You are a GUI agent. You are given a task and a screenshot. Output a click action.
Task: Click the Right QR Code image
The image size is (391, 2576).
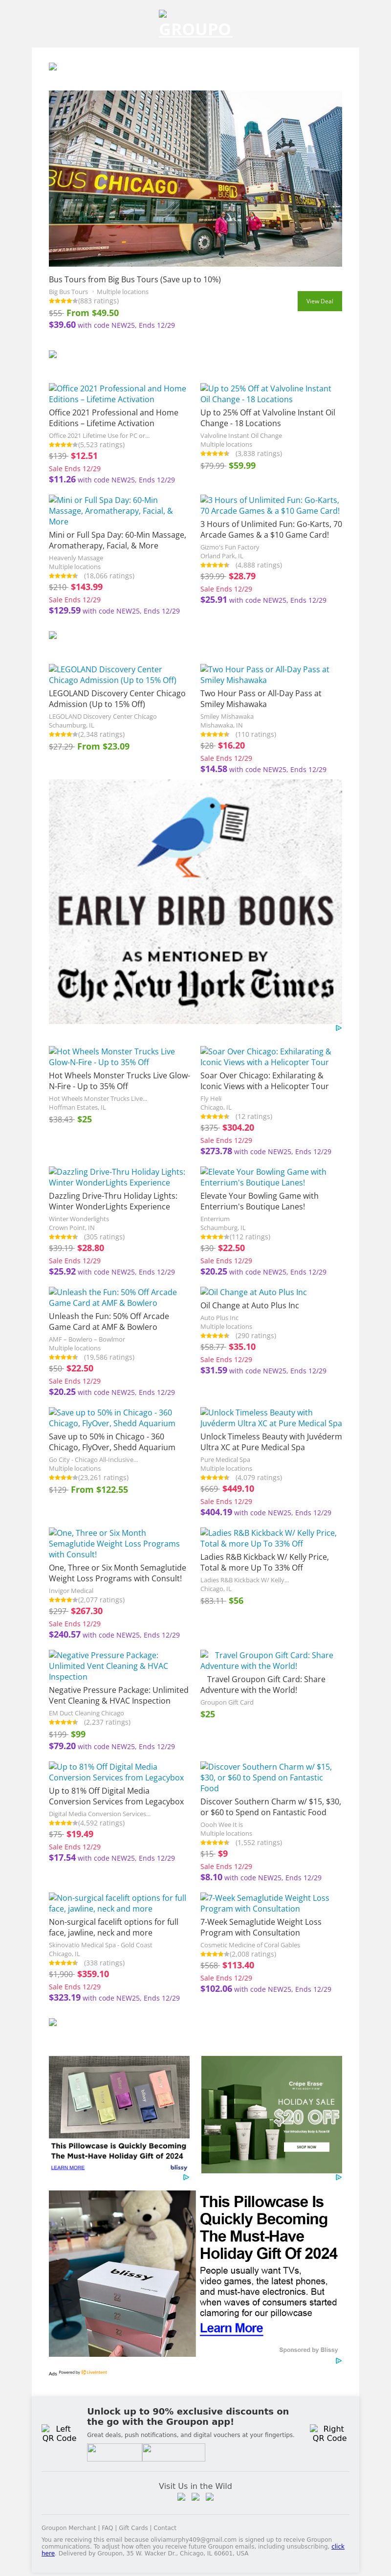click(329, 2433)
